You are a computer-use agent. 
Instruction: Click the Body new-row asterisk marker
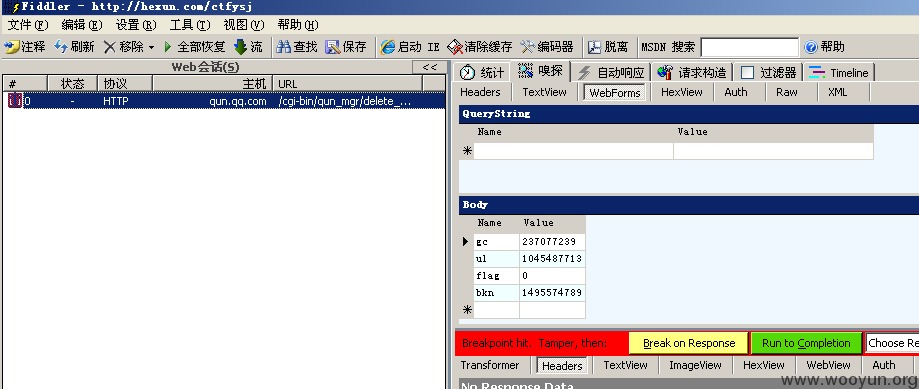pyautogui.click(x=467, y=310)
